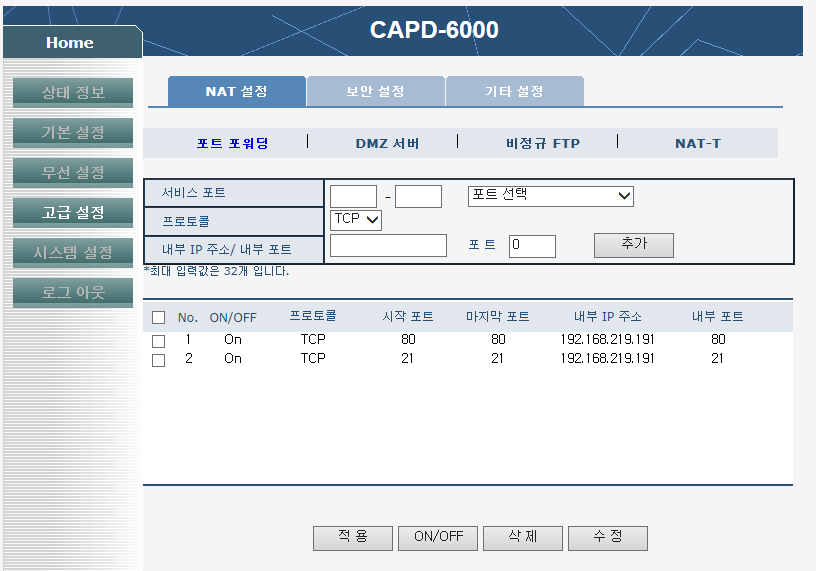Focus the service start port field
The width and height of the screenshot is (816, 571).
point(353,197)
